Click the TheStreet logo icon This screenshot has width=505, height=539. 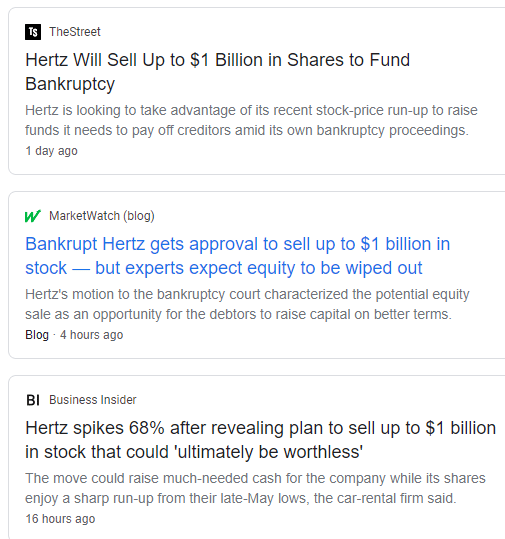click(33, 32)
